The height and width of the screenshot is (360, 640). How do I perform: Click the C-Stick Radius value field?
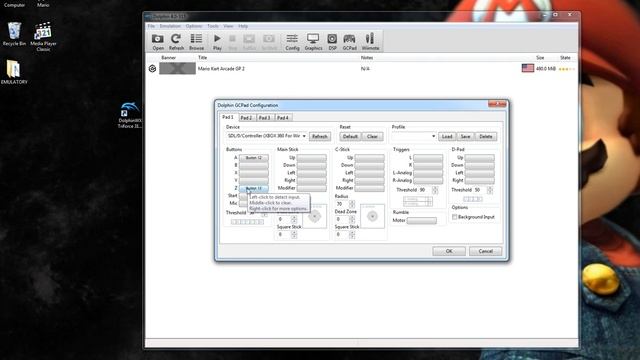(x=342, y=204)
